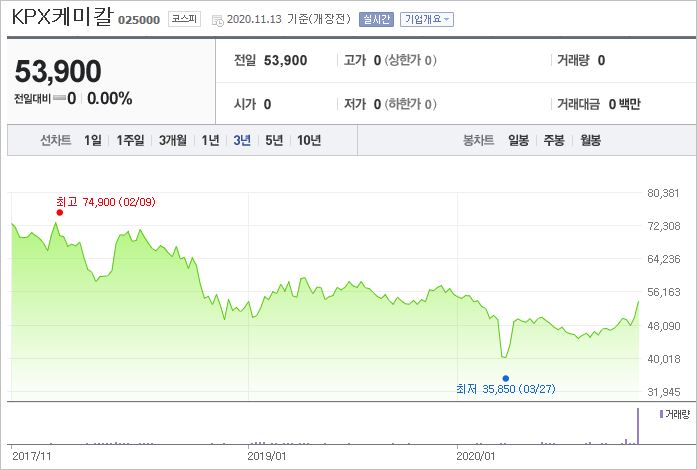Click the 56,163 price axis label

664,292
